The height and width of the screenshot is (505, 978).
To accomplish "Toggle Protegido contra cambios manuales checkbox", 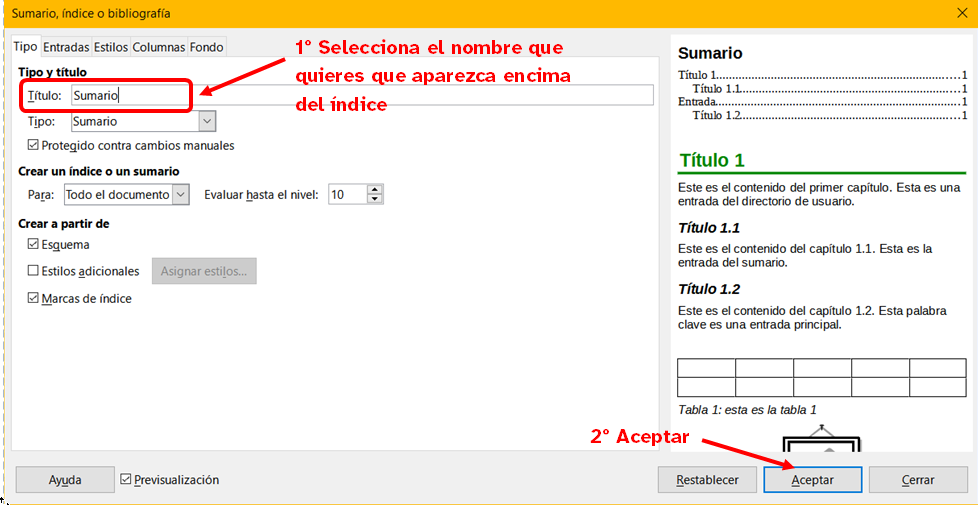I will point(35,146).
